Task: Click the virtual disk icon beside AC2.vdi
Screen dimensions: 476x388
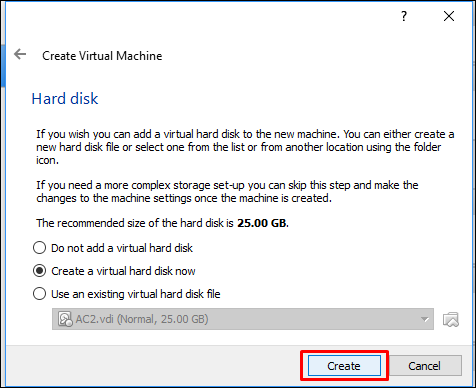Action: [x=65, y=319]
